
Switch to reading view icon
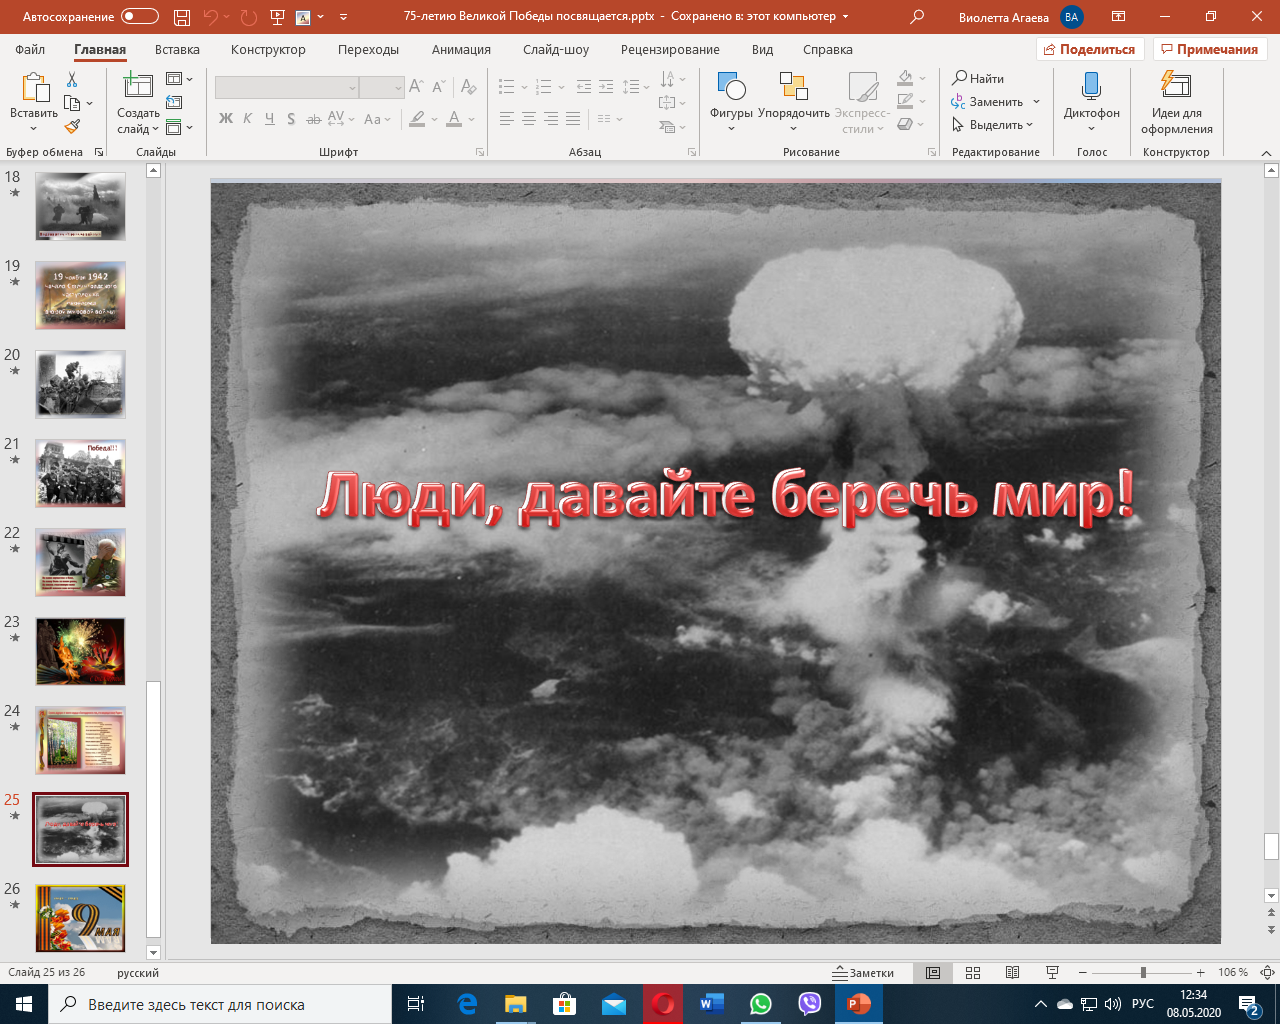click(1012, 973)
